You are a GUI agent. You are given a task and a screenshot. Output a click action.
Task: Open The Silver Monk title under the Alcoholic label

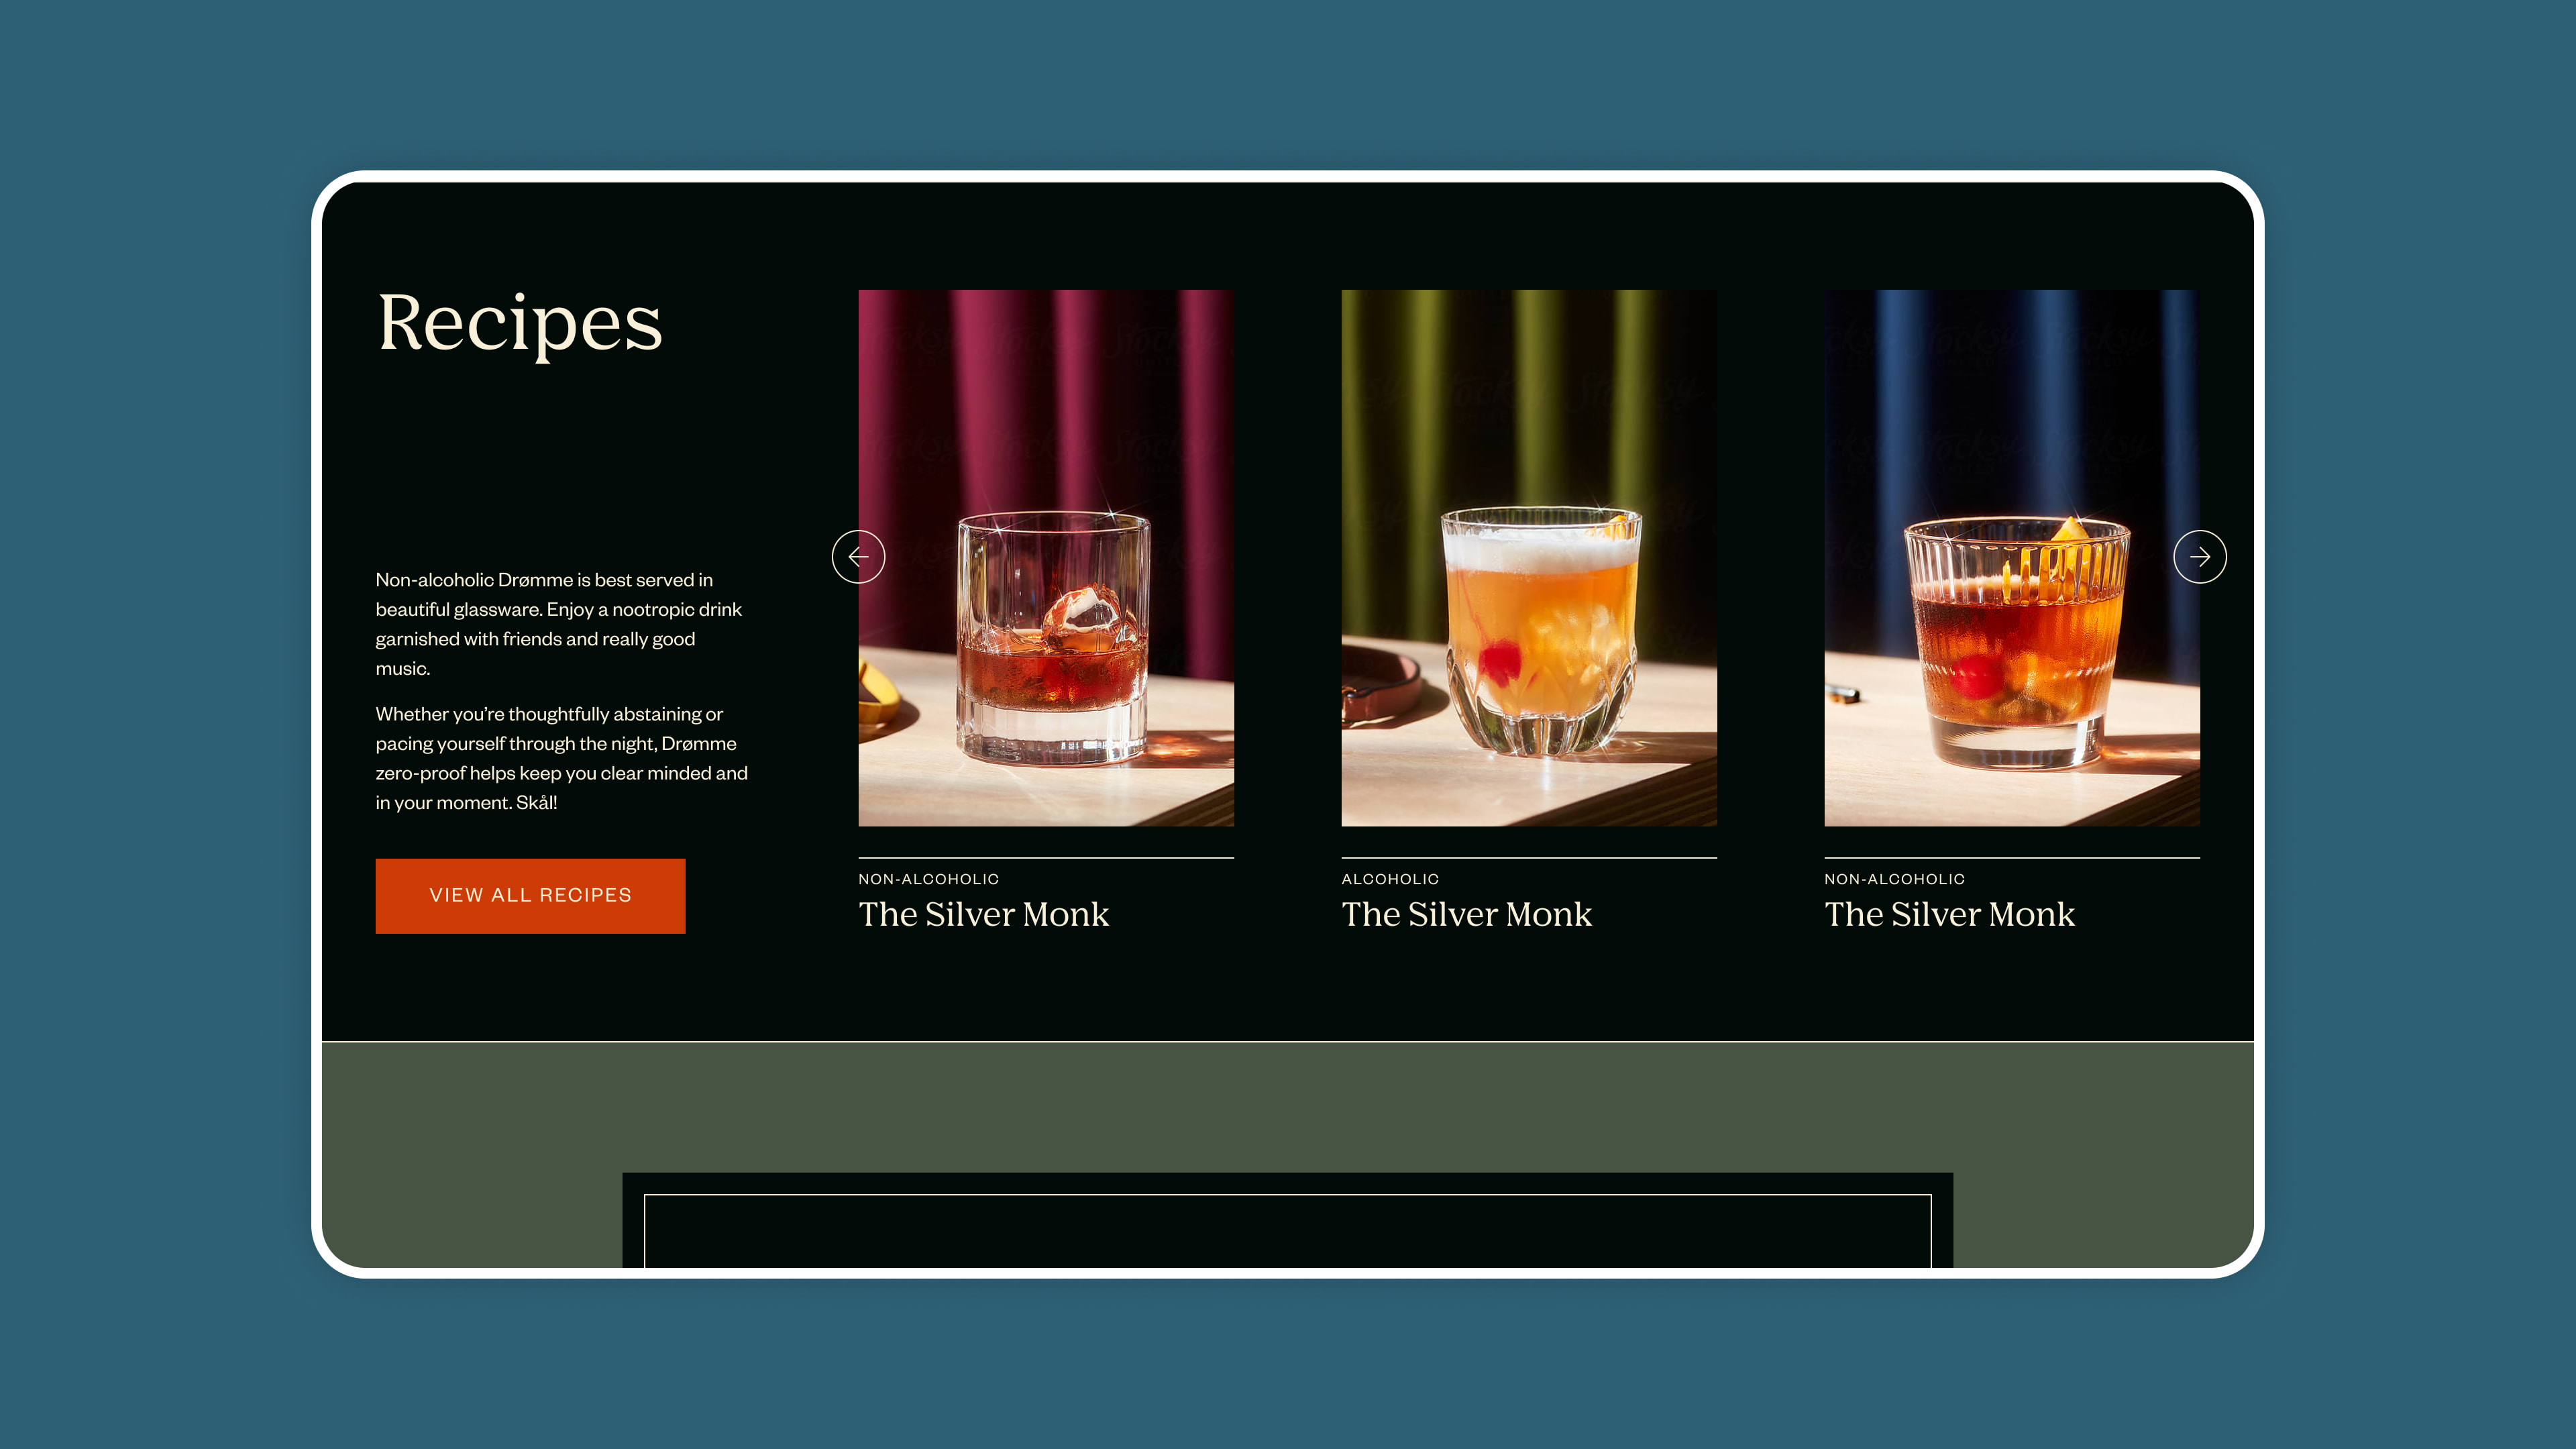(x=1466, y=914)
